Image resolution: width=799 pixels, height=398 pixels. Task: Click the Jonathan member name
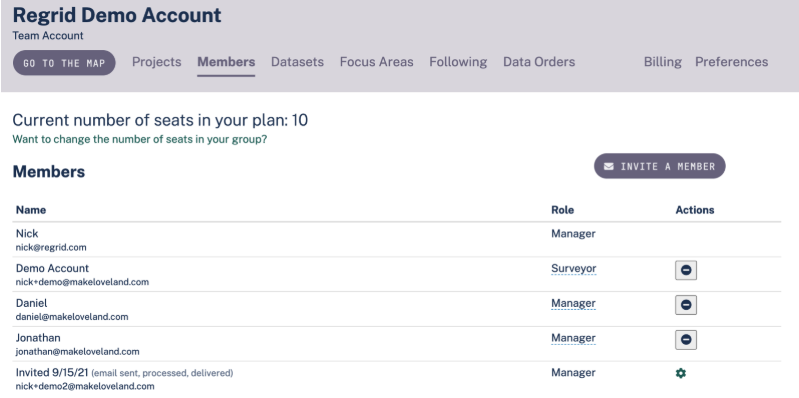(x=38, y=337)
